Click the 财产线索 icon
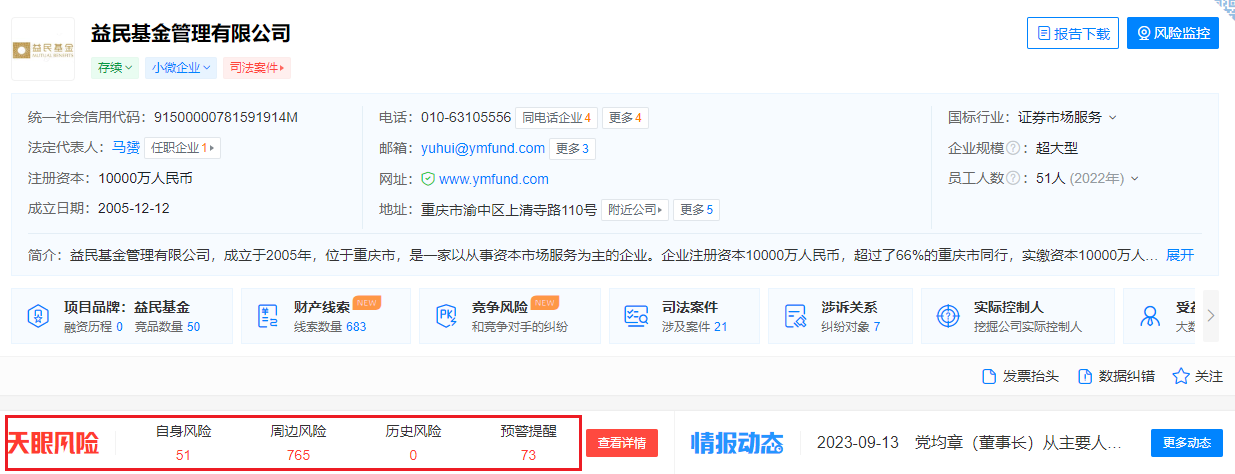 pyautogui.click(x=267, y=316)
